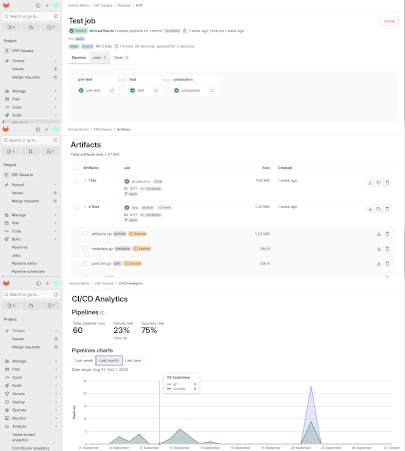The image size is (405, 451).
Task: Open the Jobs tab on Test job page
Action: (99, 58)
